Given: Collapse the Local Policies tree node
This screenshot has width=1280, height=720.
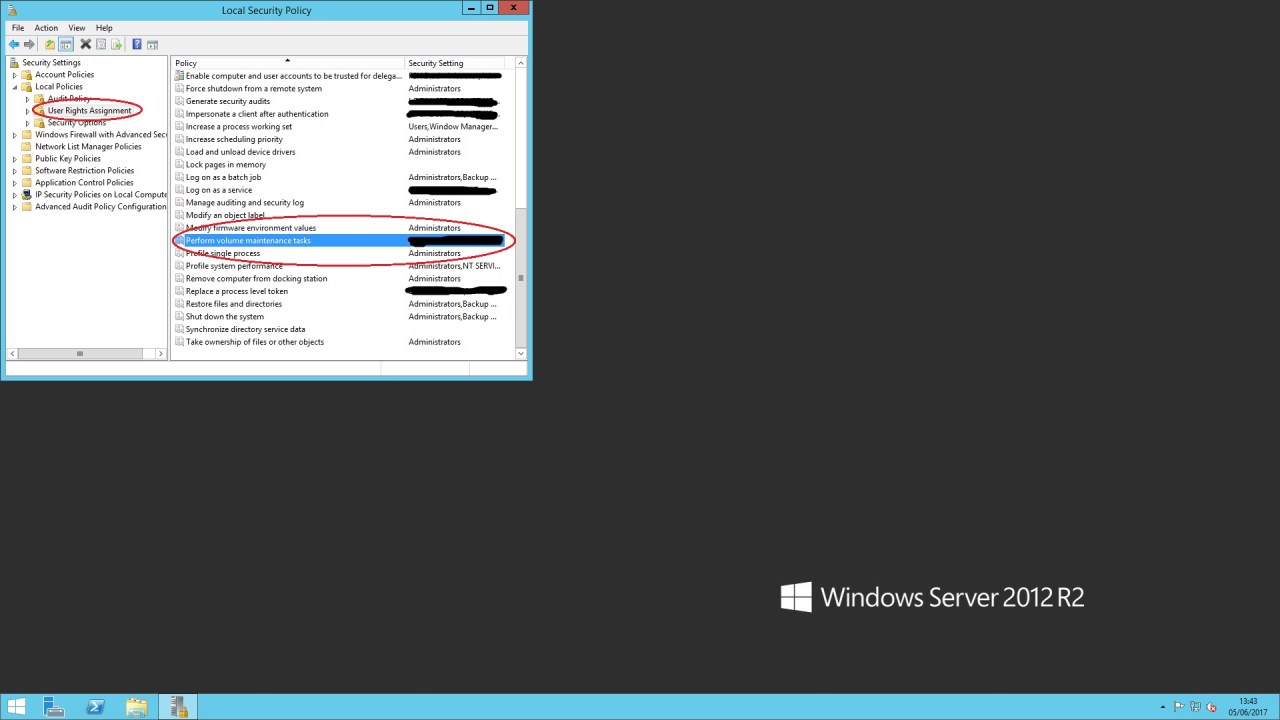Looking at the screenshot, I should (x=15, y=87).
